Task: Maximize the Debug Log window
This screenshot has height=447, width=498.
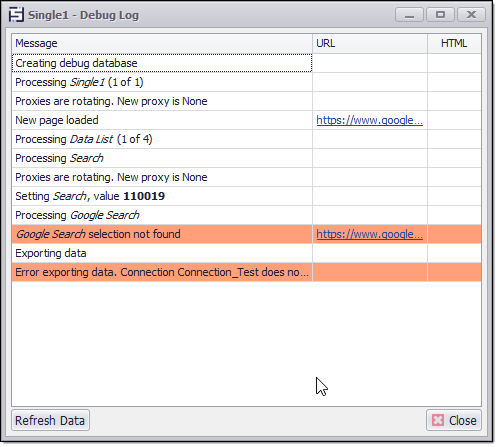Action: click(x=440, y=15)
